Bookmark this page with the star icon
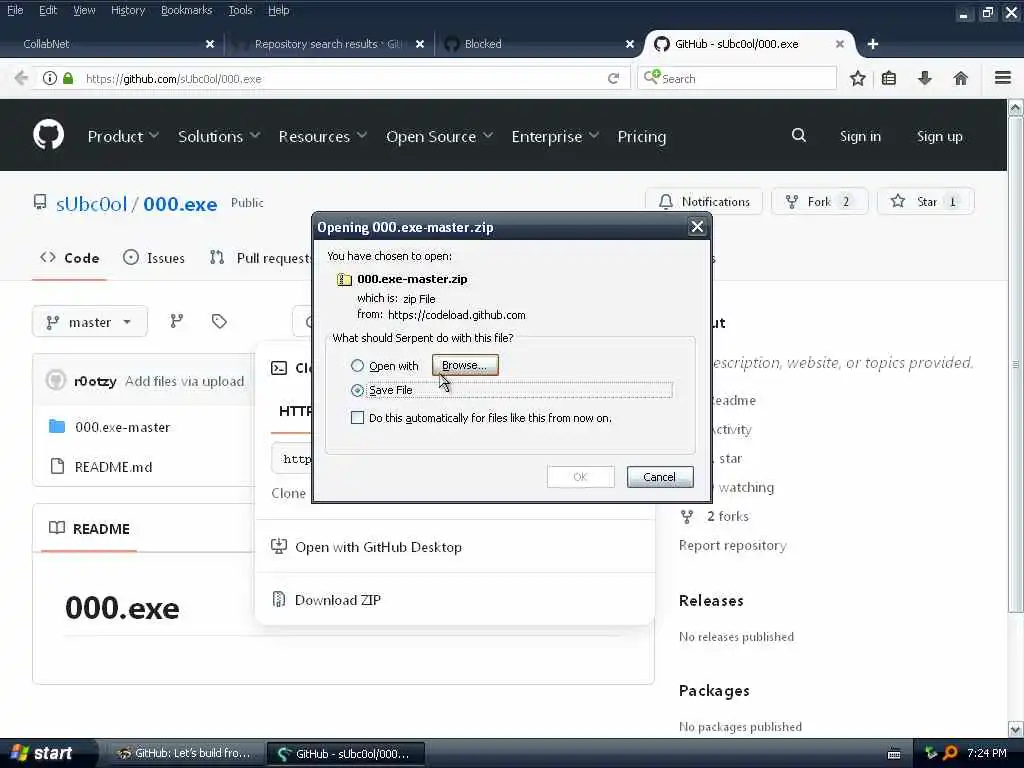 (857, 78)
